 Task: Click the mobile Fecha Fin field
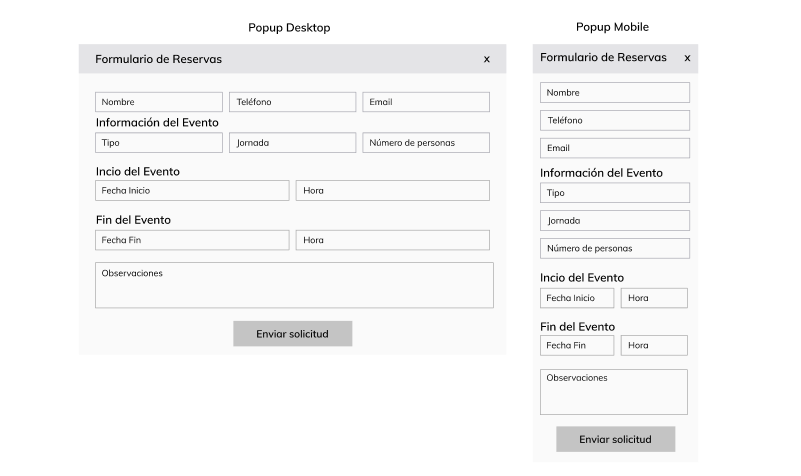point(577,345)
